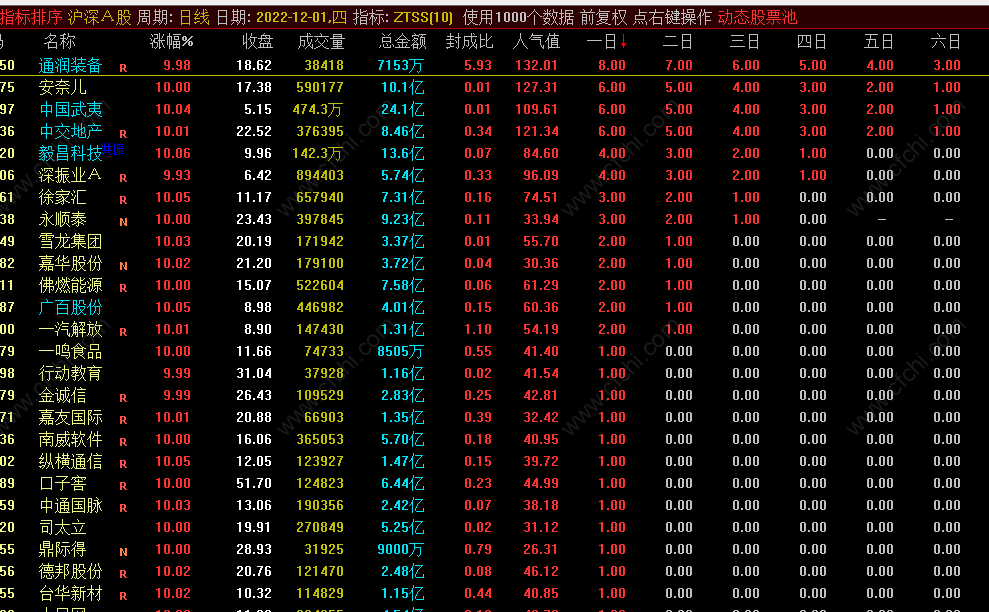This screenshot has width=989, height=612.
Task: Select stock 佛燃能源
Action: pos(70,285)
